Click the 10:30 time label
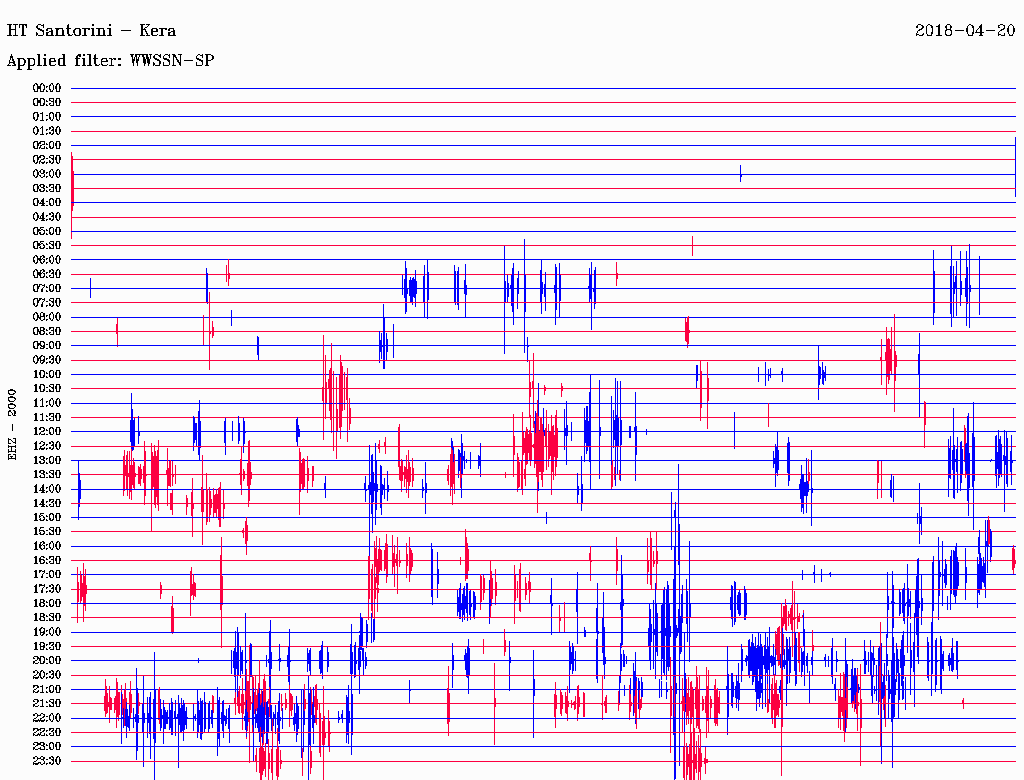 (47, 388)
